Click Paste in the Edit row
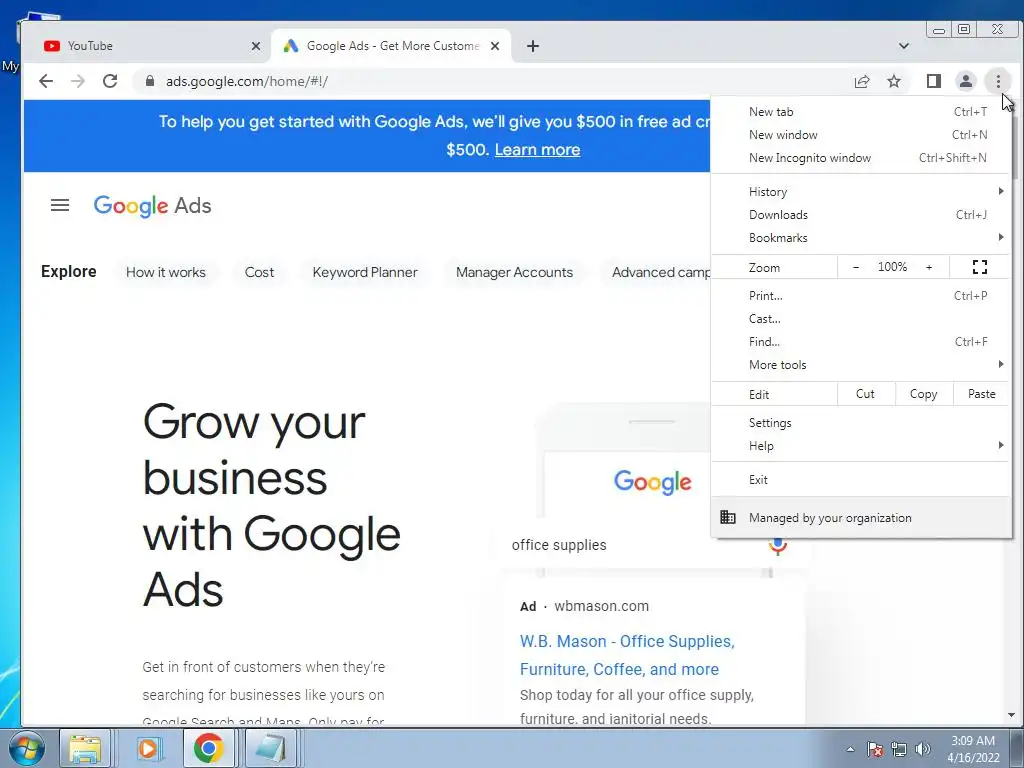1024x768 pixels. (982, 394)
